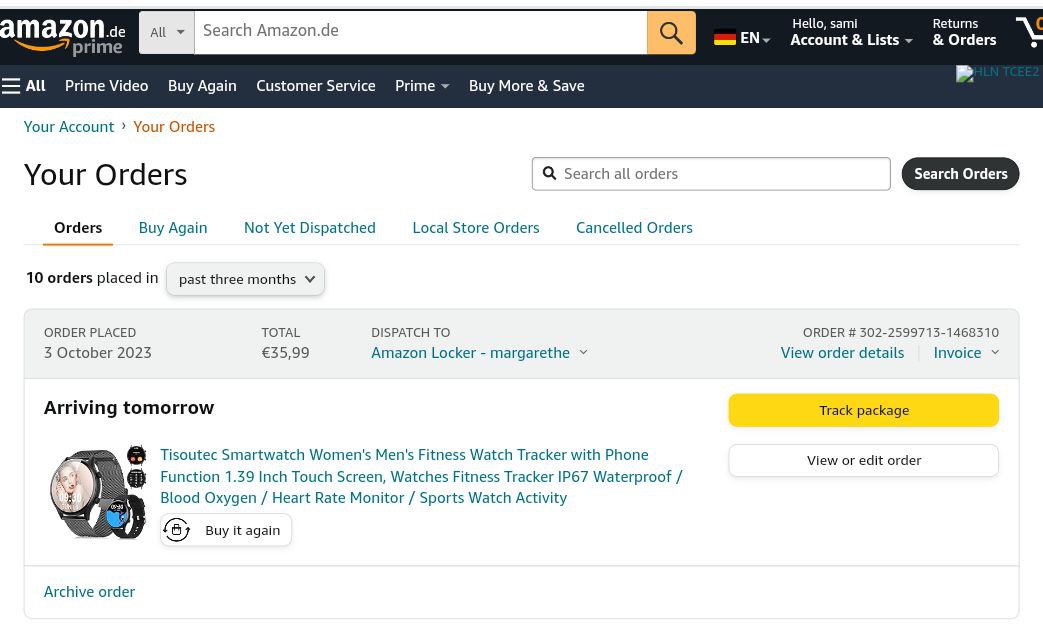This screenshot has height=625, width=1043.
Task: Open Prime Video in navigation bar
Action: click(106, 86)
